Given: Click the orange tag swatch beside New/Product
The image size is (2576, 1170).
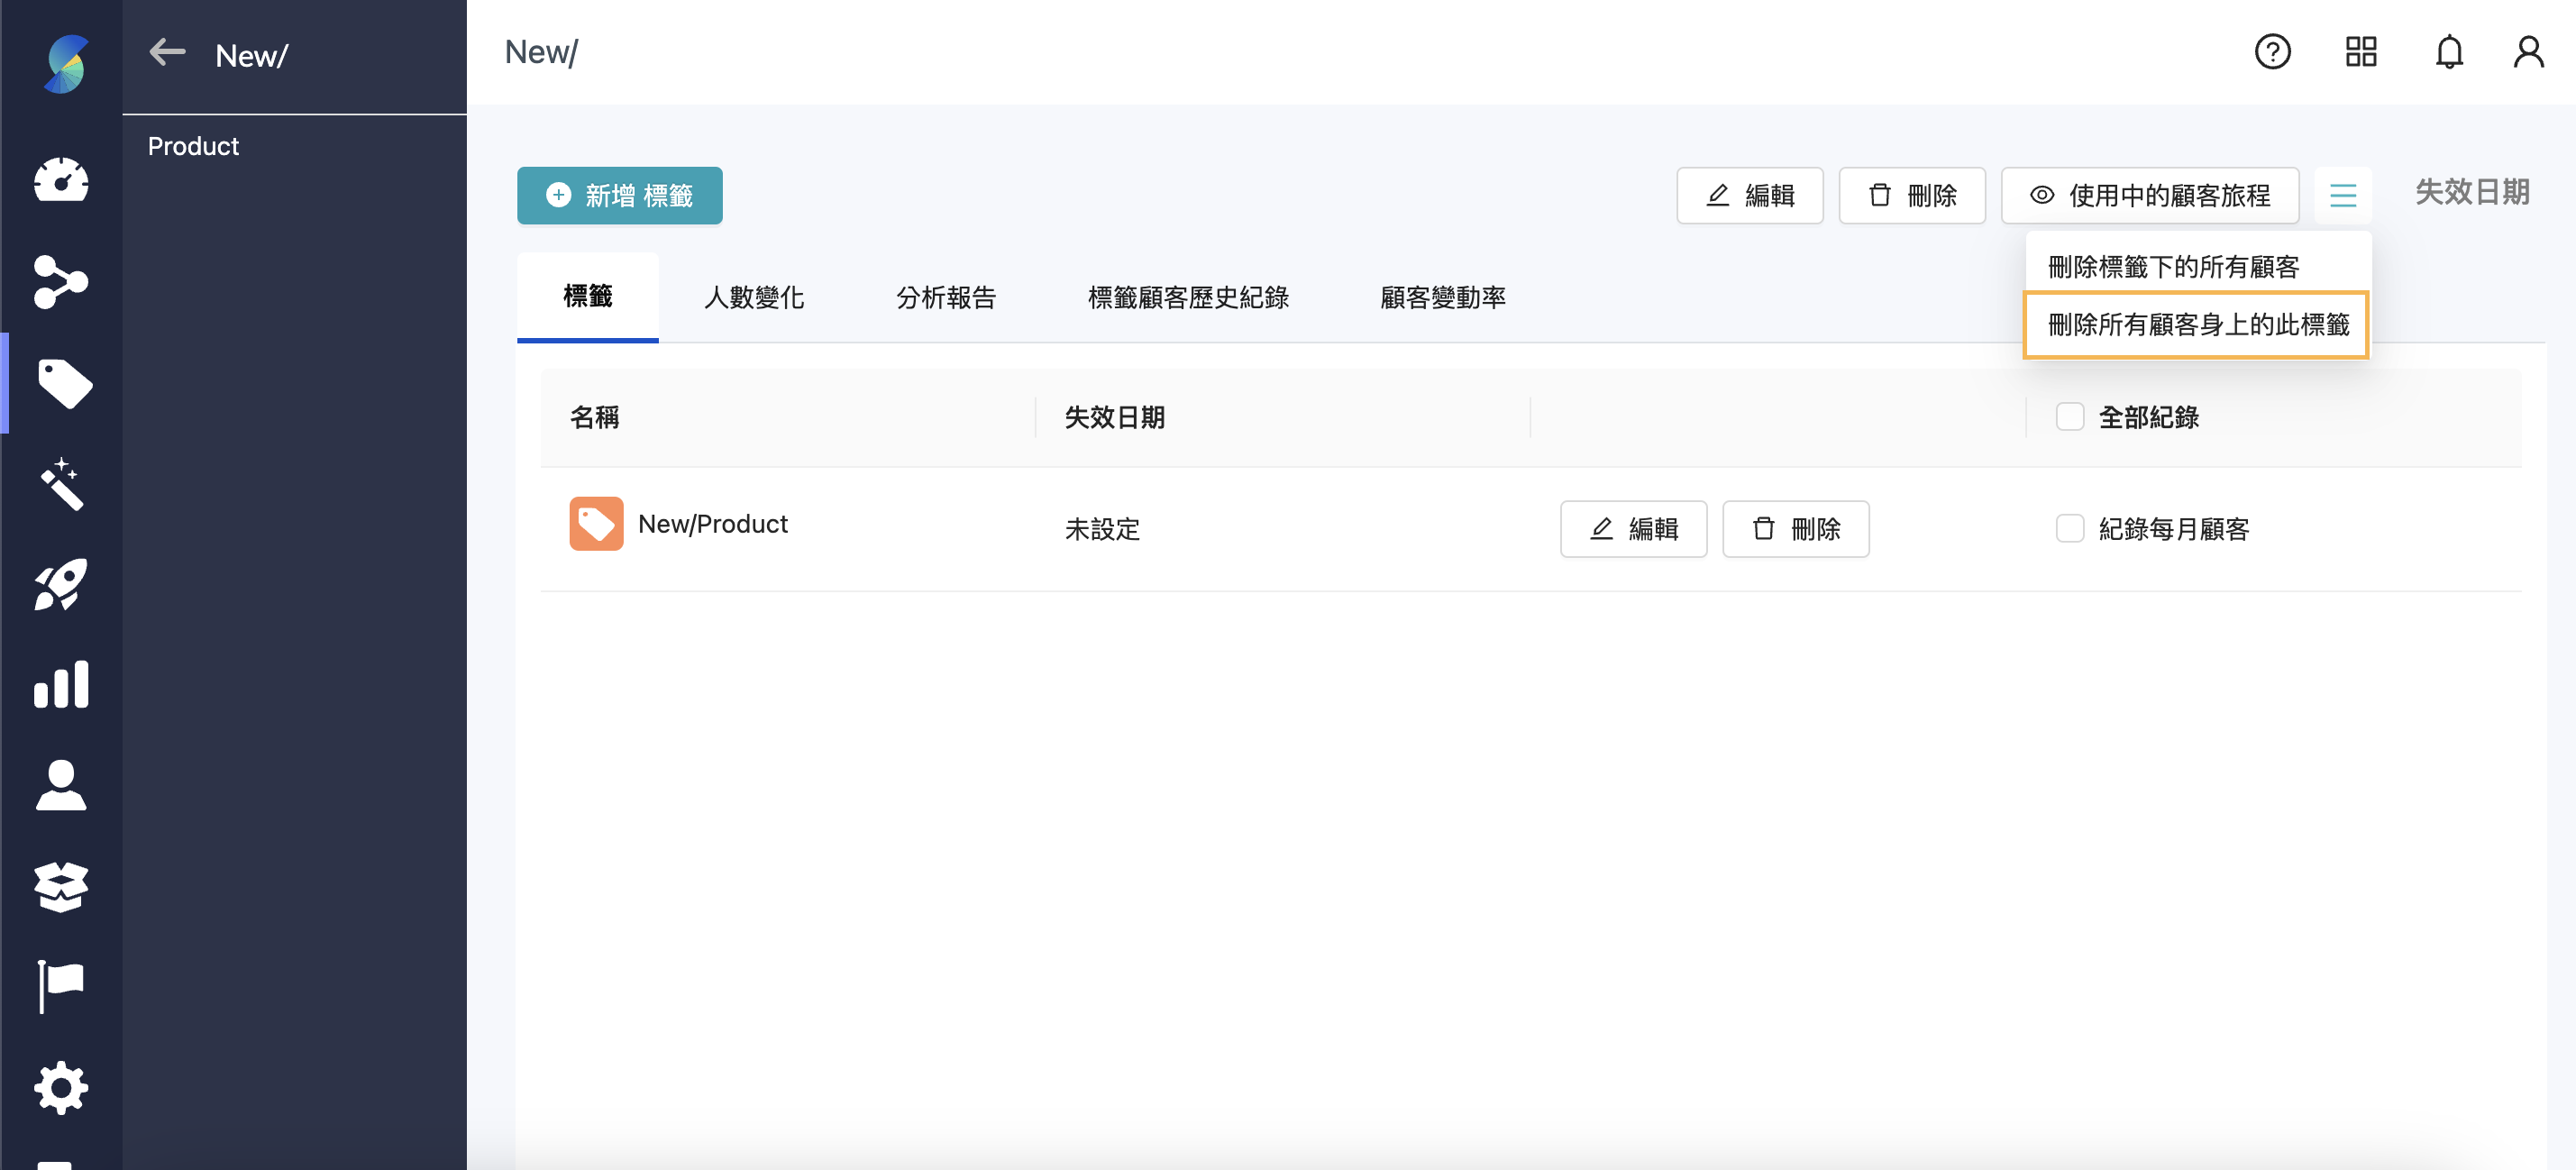Looking at the screenshot, I should 596,523.
